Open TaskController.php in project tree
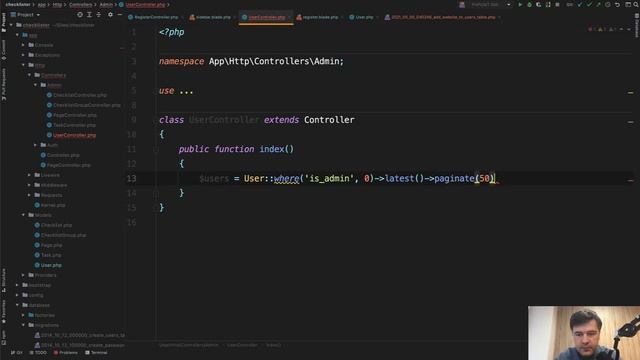This screenshot has width=640, height=360. (x=71, y=125)
